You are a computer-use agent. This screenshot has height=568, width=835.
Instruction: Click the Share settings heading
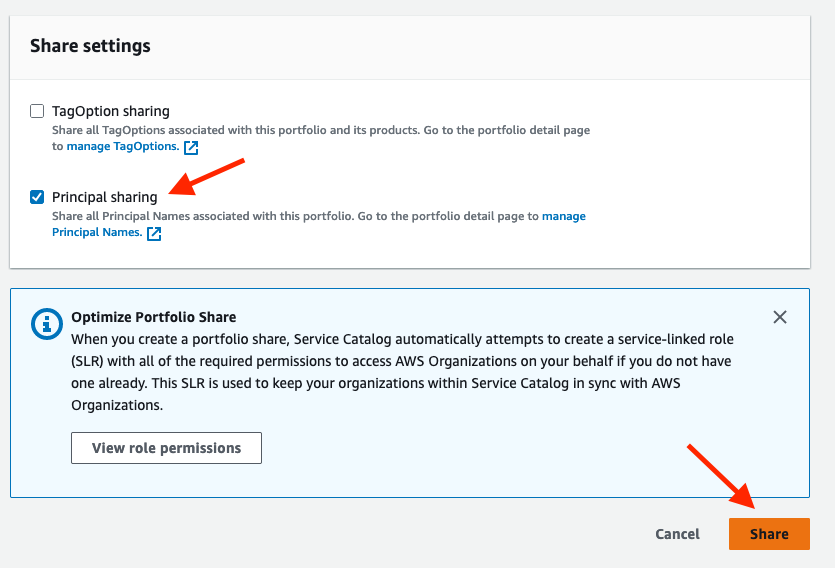pos(90,46)
